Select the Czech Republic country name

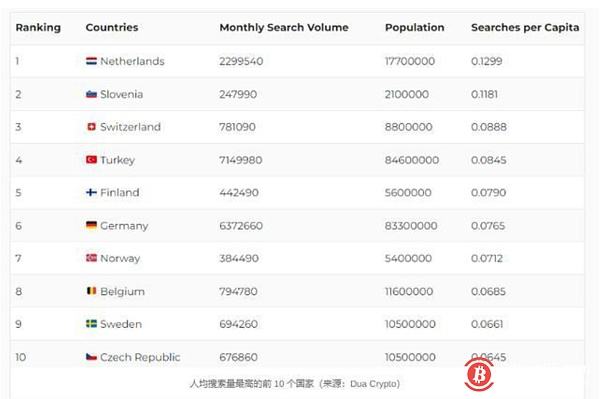(x=140, y=357)
